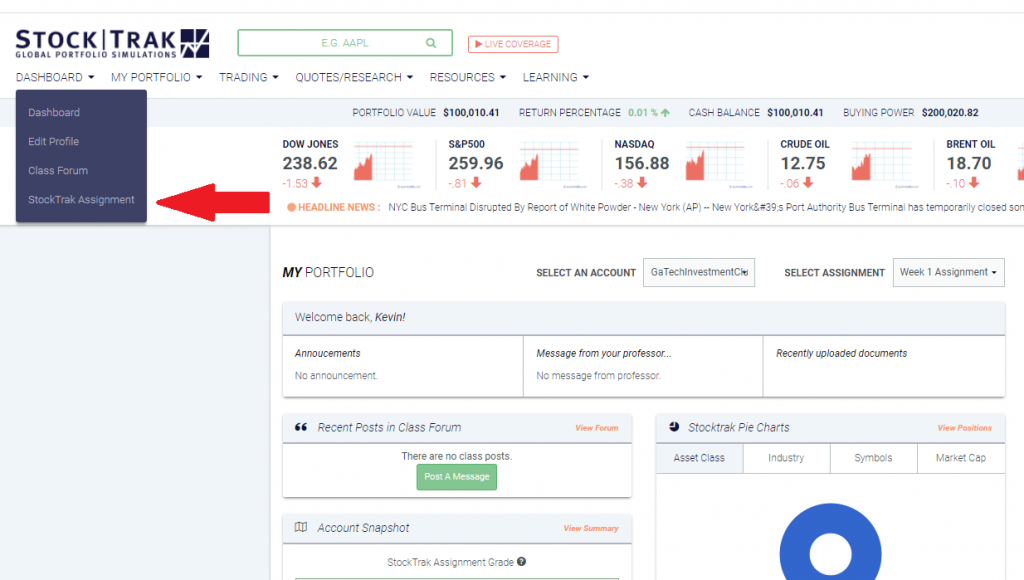Click the Live Coverage button
The image size is (1024, 580).
pyautogui.click(x=513, y=44)
